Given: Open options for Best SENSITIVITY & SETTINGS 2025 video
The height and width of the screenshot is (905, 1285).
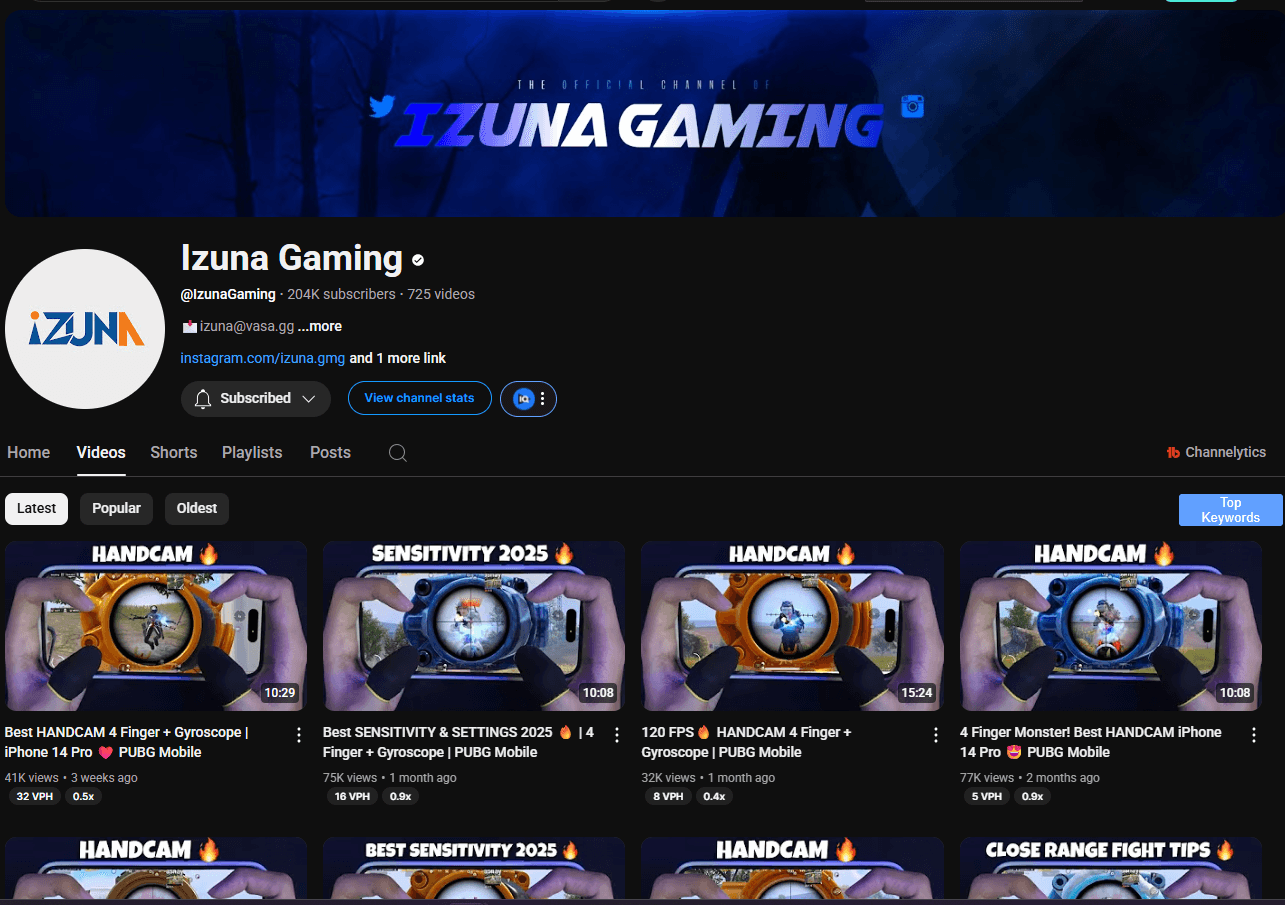Looking at the screenshot, I should 617,735.
